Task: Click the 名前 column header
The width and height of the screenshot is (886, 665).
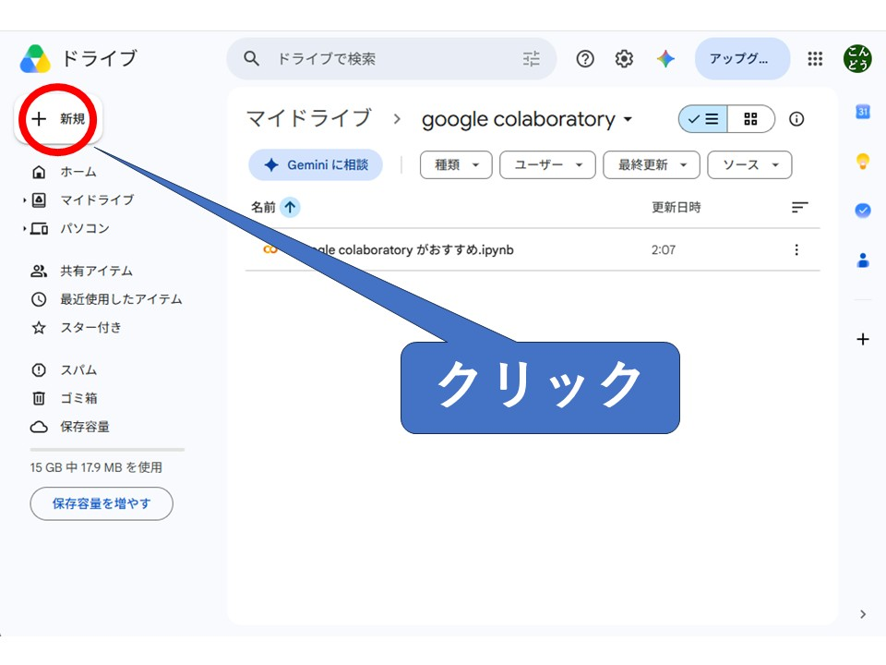Action: [x=263, y=207]
